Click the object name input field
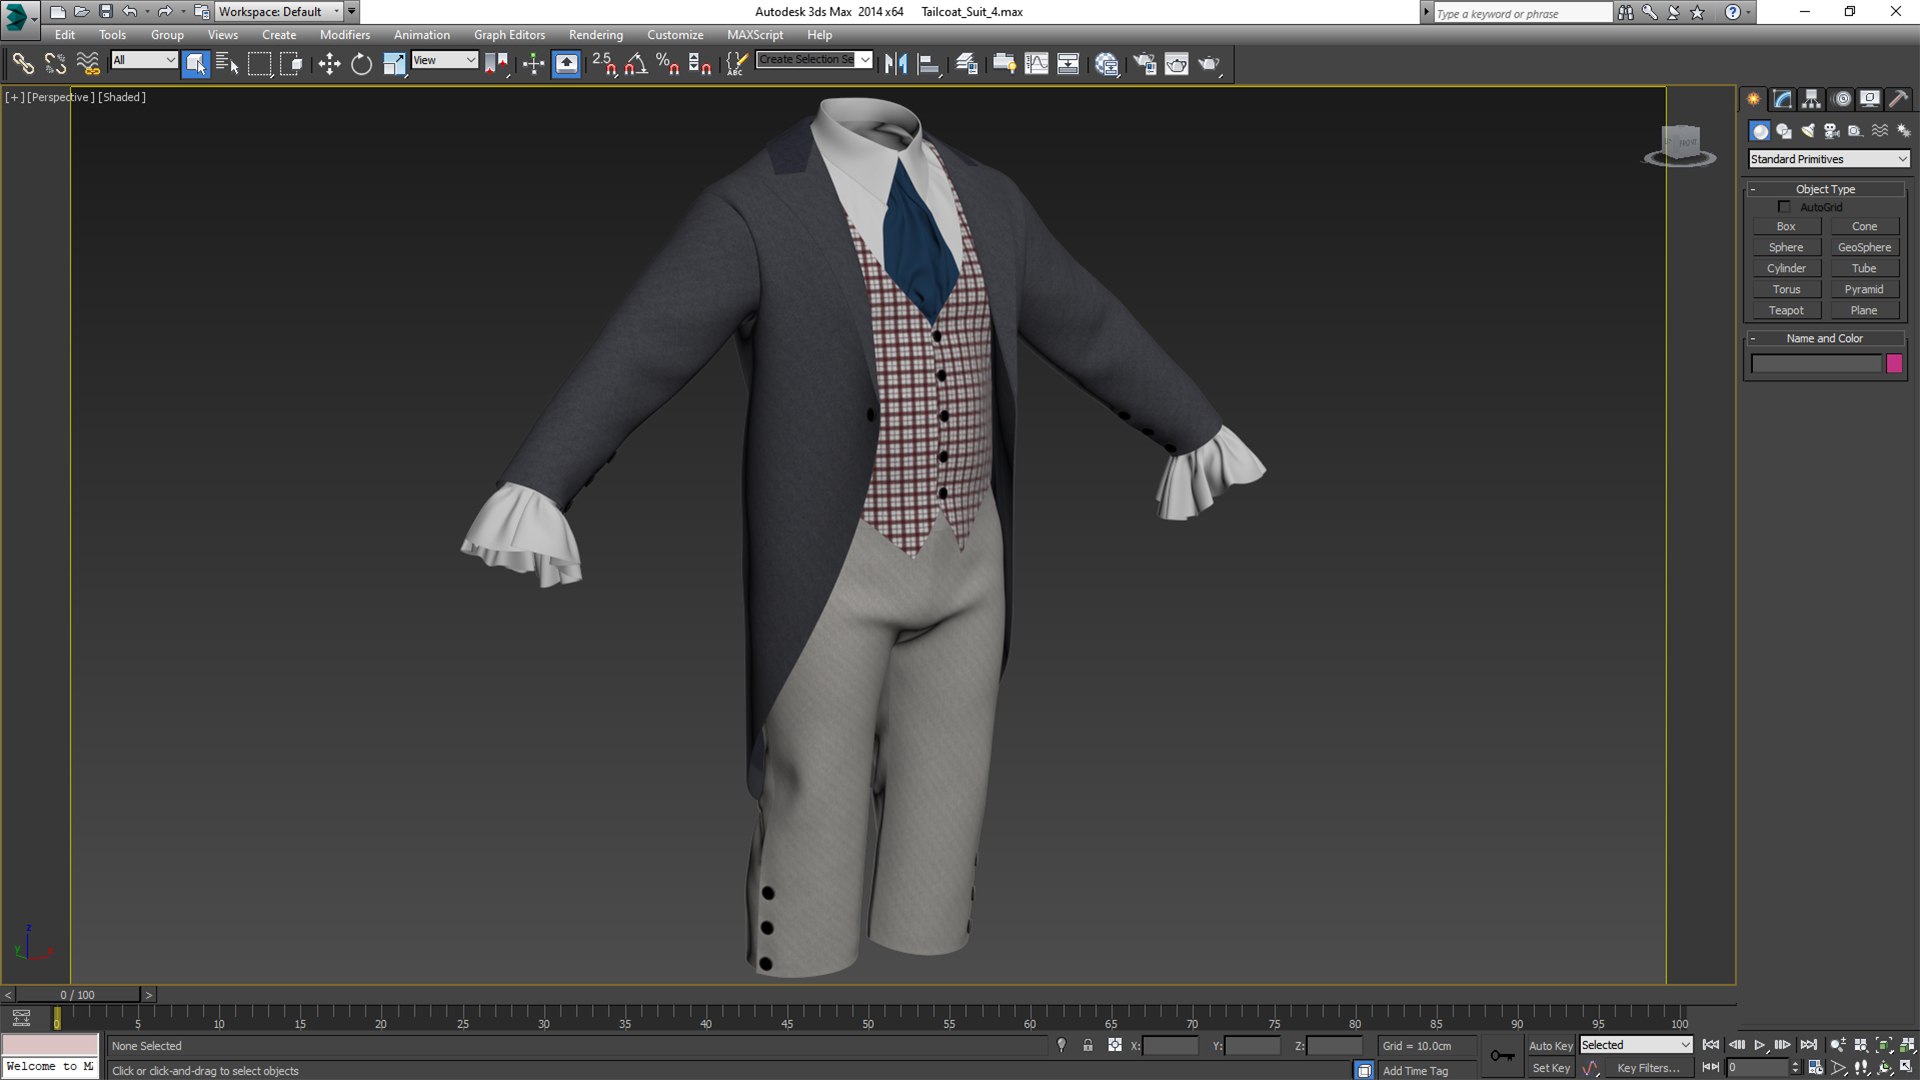This screenshot has width=1920, height=1080. pyautogui.click(x=1816, y=364)
